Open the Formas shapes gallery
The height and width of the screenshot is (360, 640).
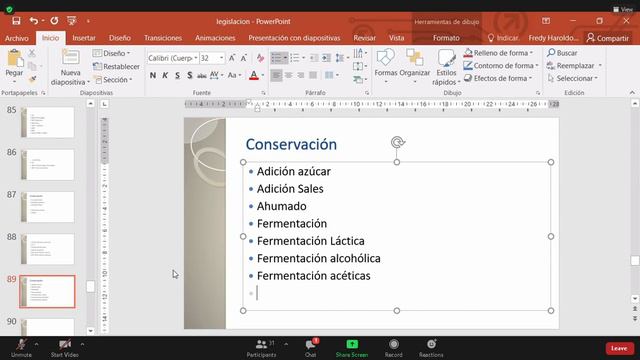coord(386,67)
